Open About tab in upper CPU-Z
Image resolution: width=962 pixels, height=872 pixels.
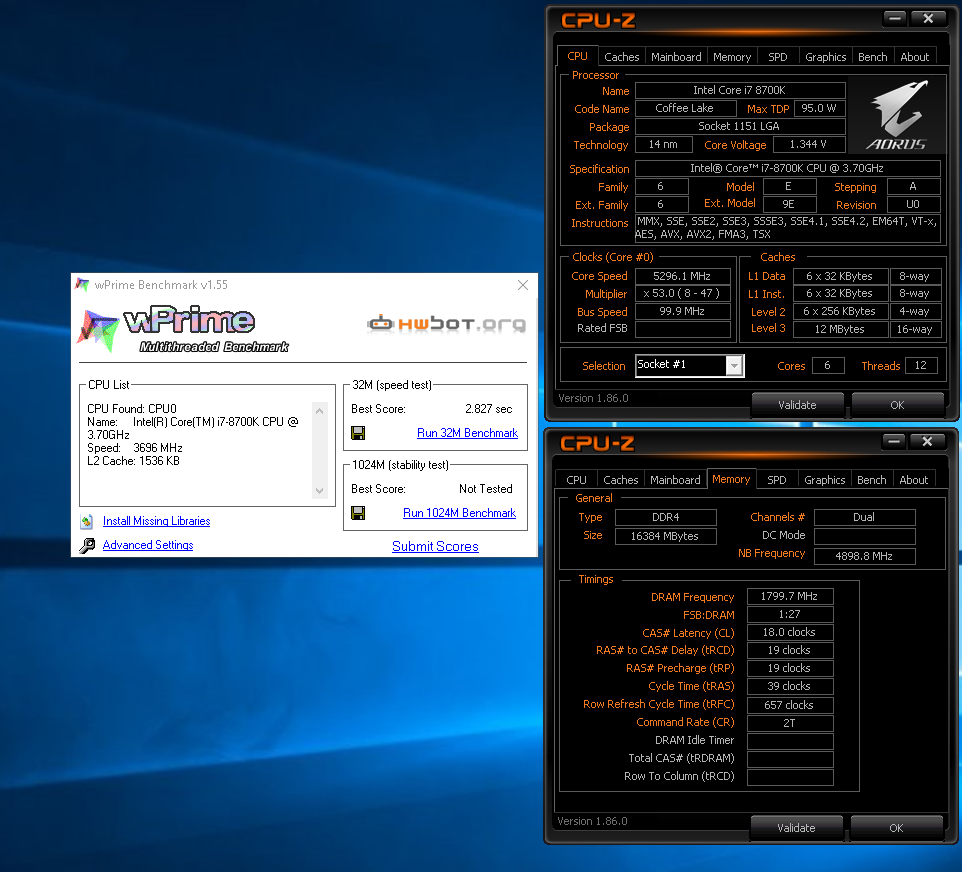(915, 57)
